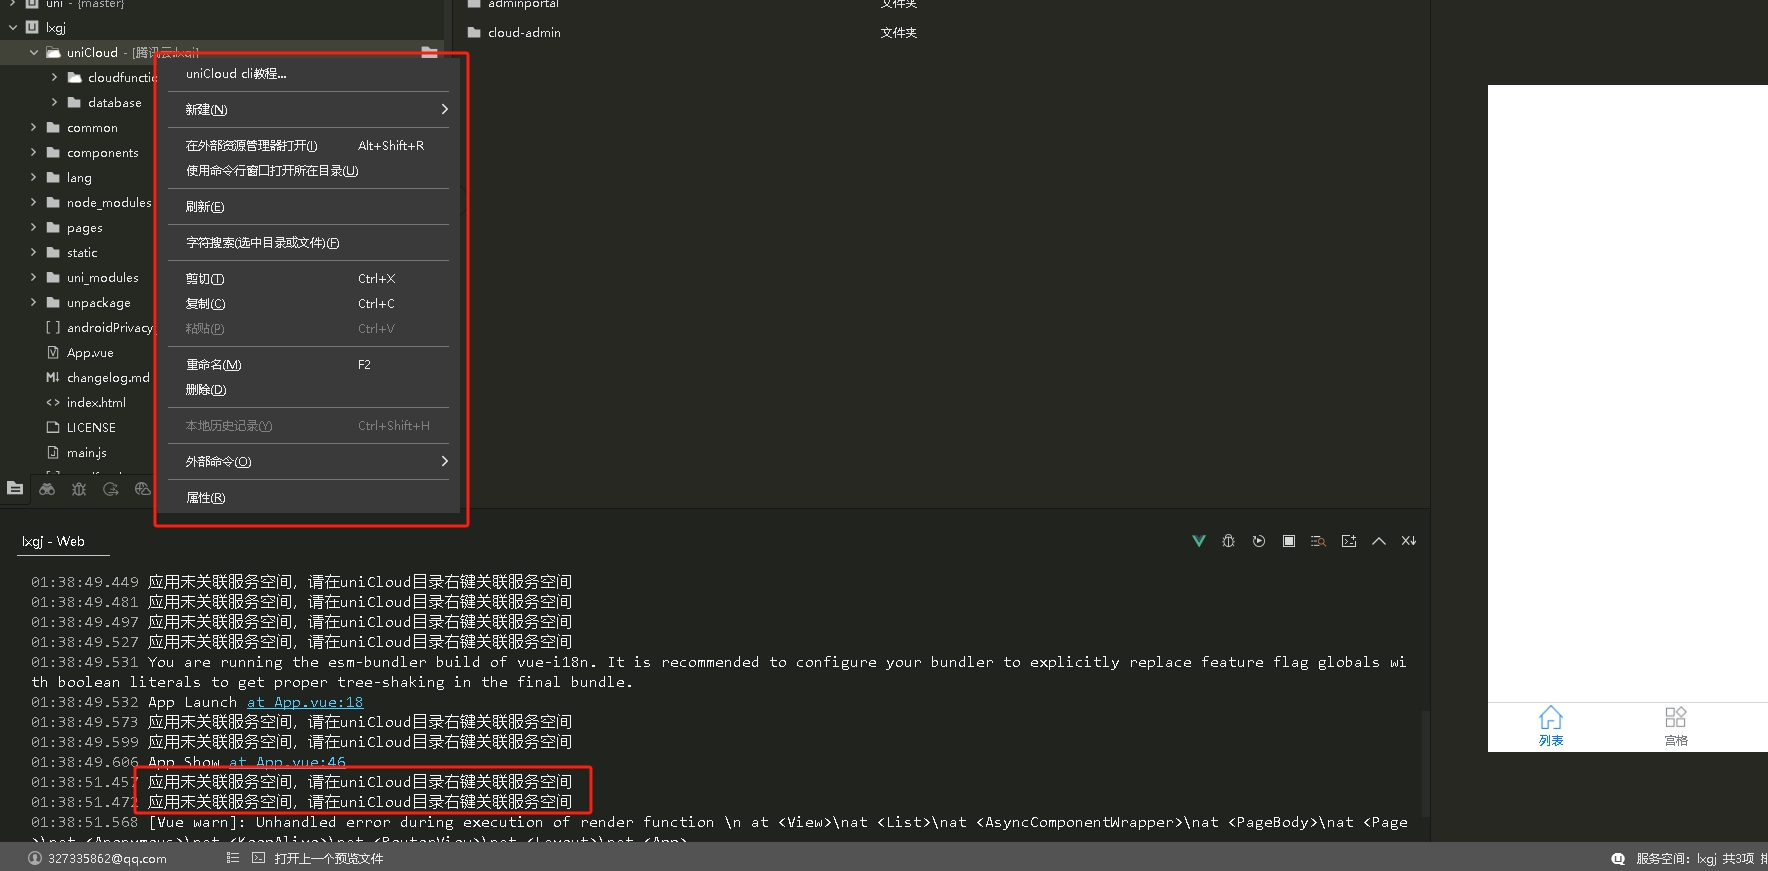Stop the running task with square icon
This screenshot has width=1768, height=871.
tap(1289, 541)
